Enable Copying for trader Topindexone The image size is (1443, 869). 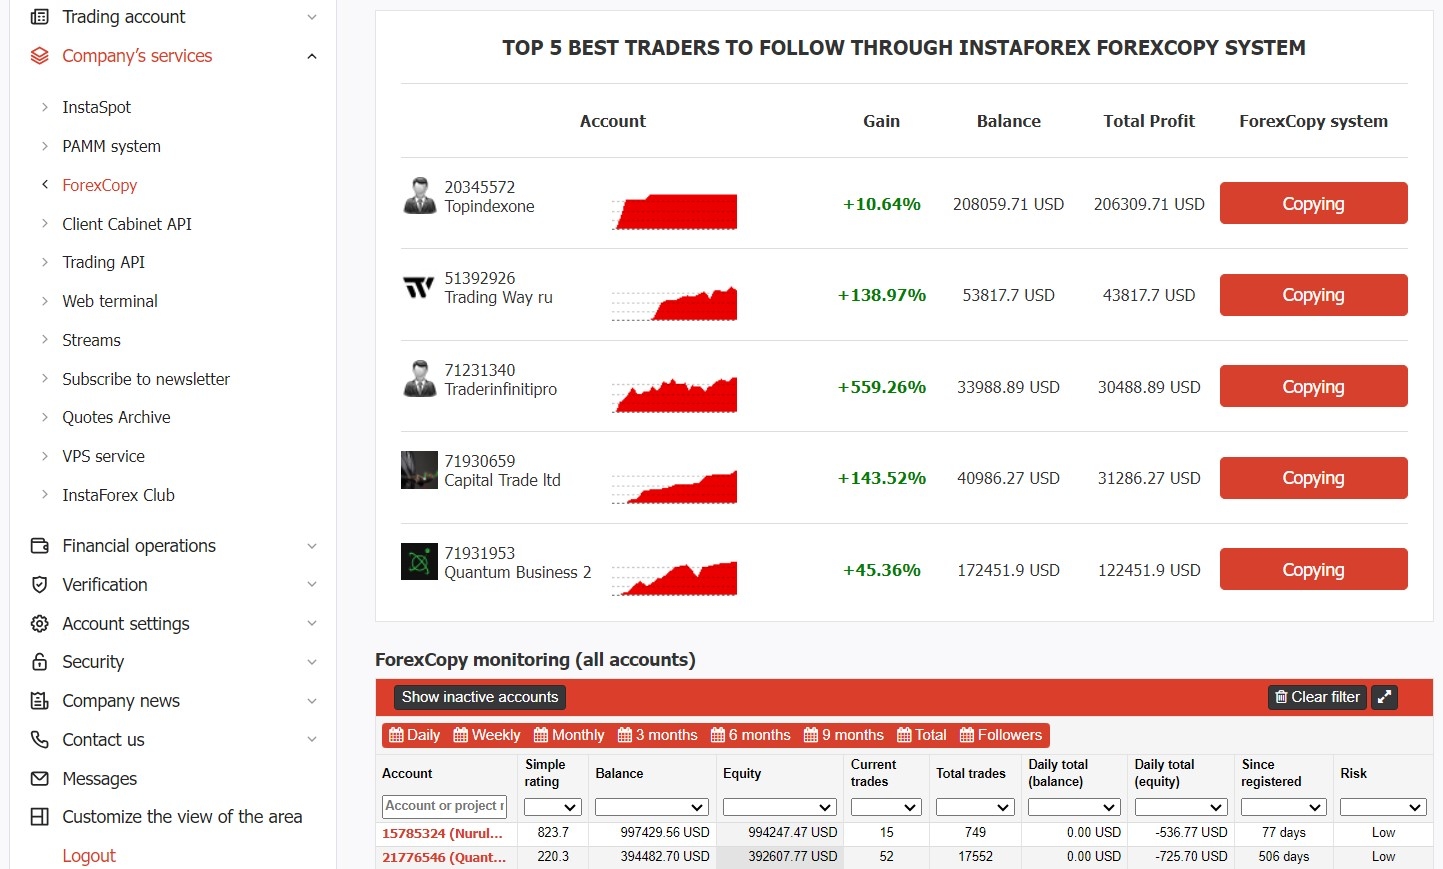coord(1313,203)
